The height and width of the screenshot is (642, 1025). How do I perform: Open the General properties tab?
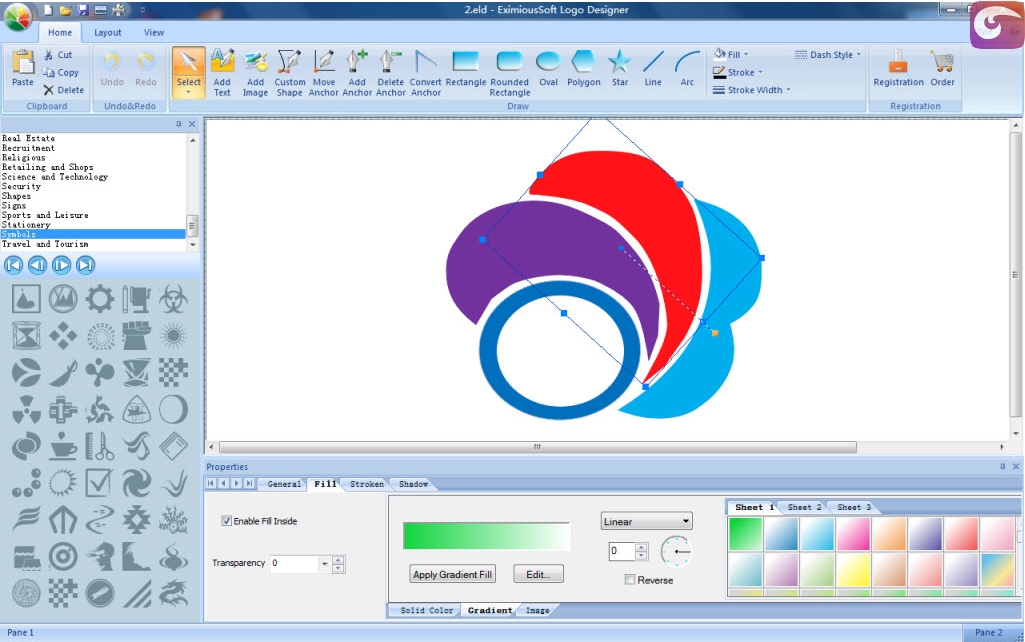tap(284, 484)
